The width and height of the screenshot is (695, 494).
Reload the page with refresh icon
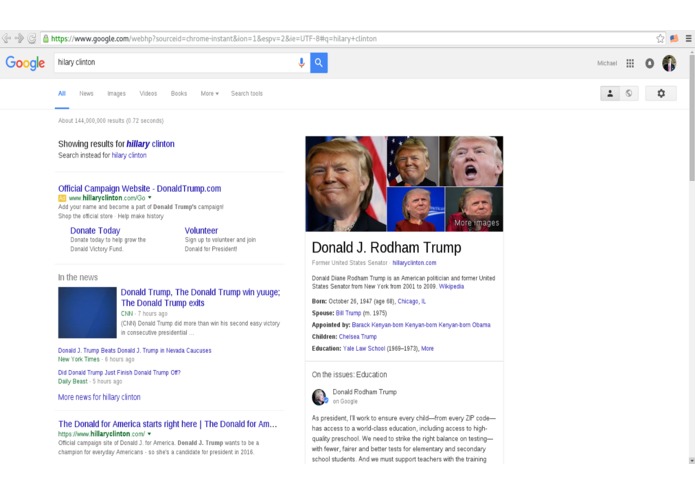[31, 39]
